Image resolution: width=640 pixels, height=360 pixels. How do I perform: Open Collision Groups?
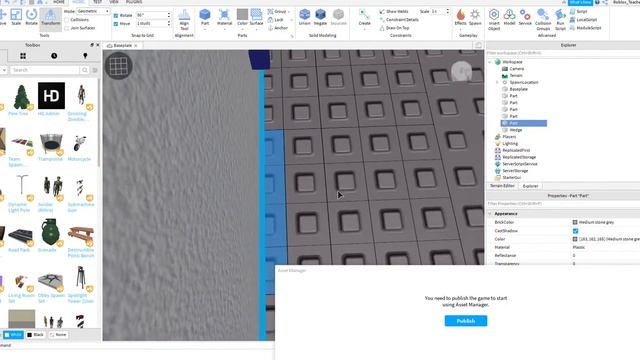click(543, 20)
